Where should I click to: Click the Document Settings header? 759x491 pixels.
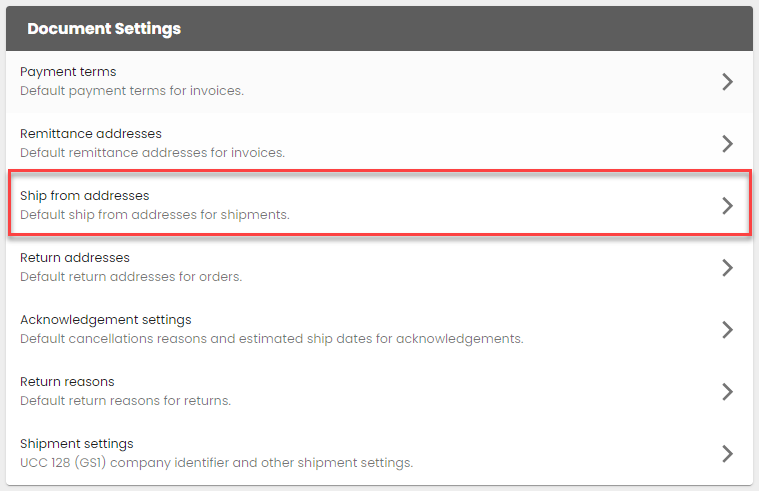104,29
